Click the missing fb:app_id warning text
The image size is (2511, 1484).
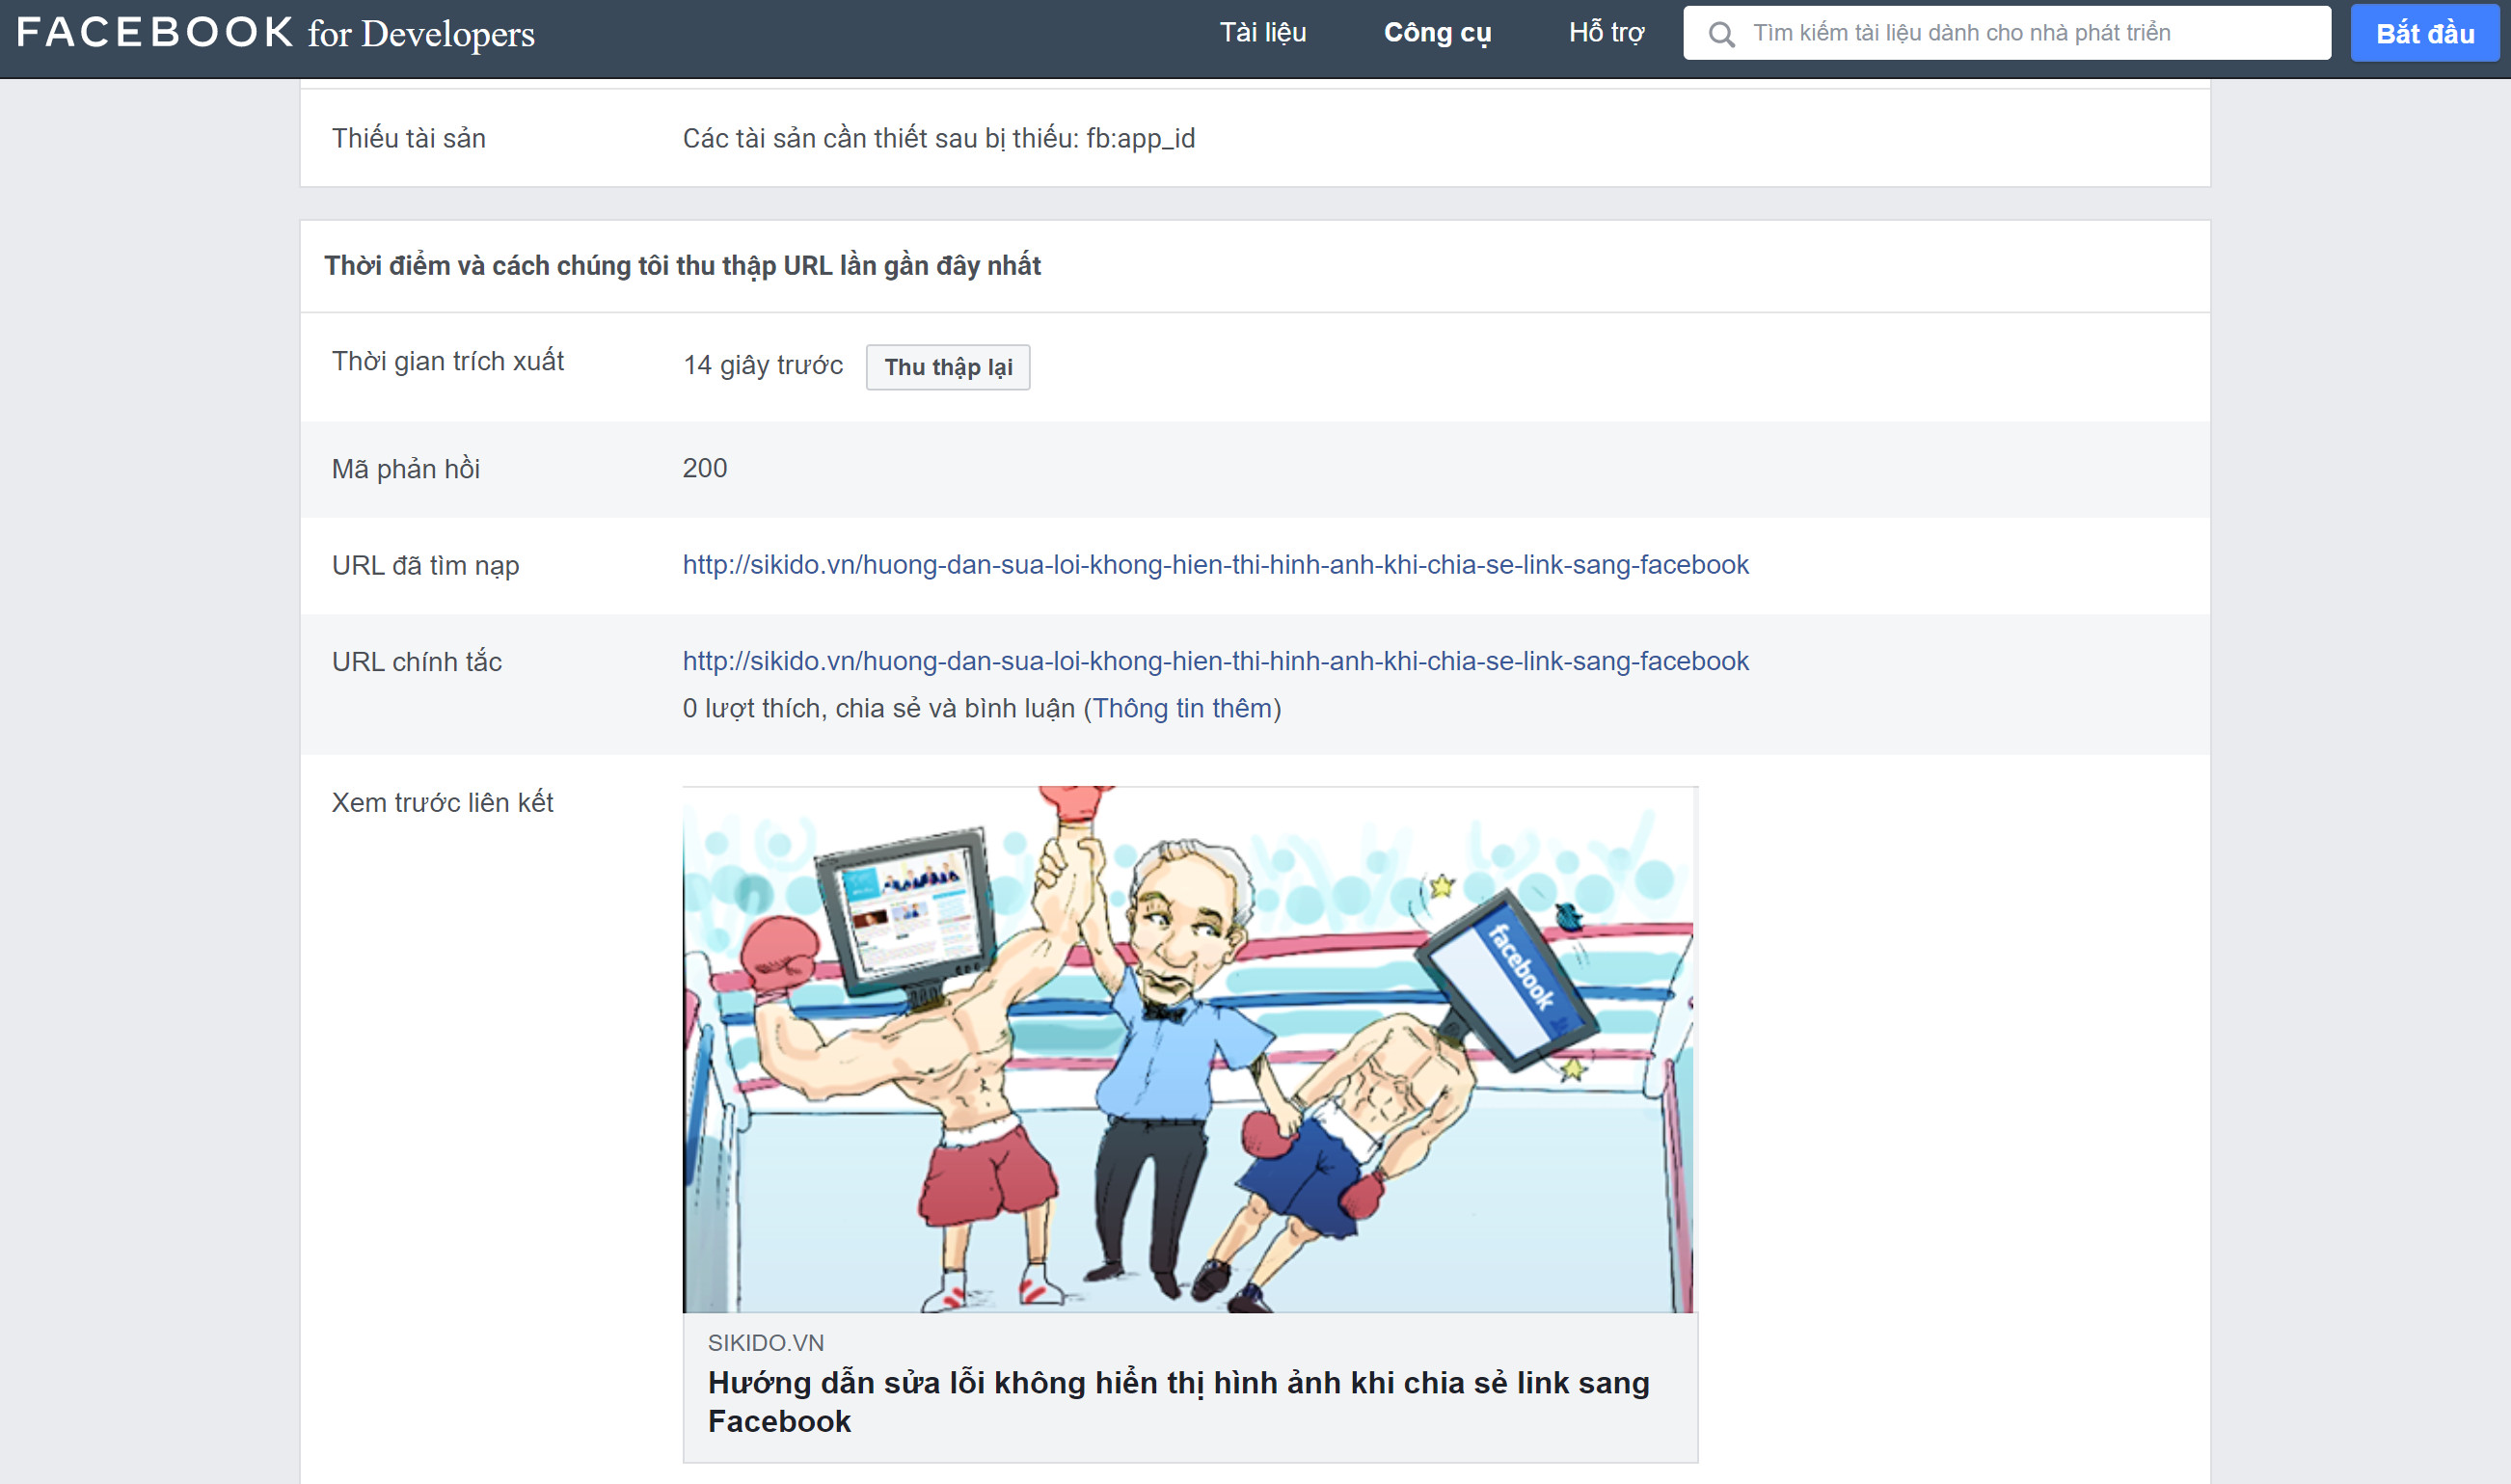coord(939,138)
